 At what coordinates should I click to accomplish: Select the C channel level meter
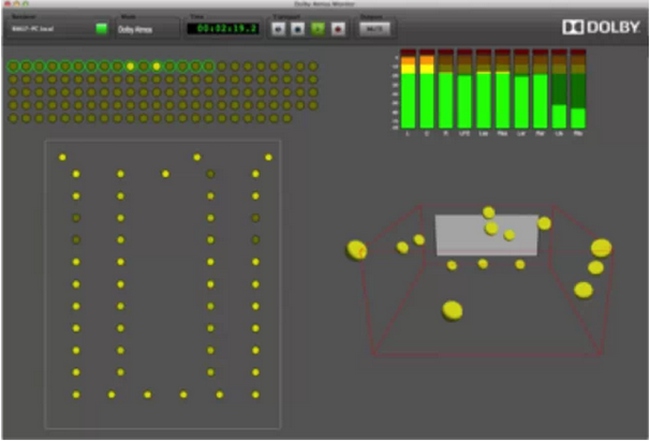[x=427, y=89]
